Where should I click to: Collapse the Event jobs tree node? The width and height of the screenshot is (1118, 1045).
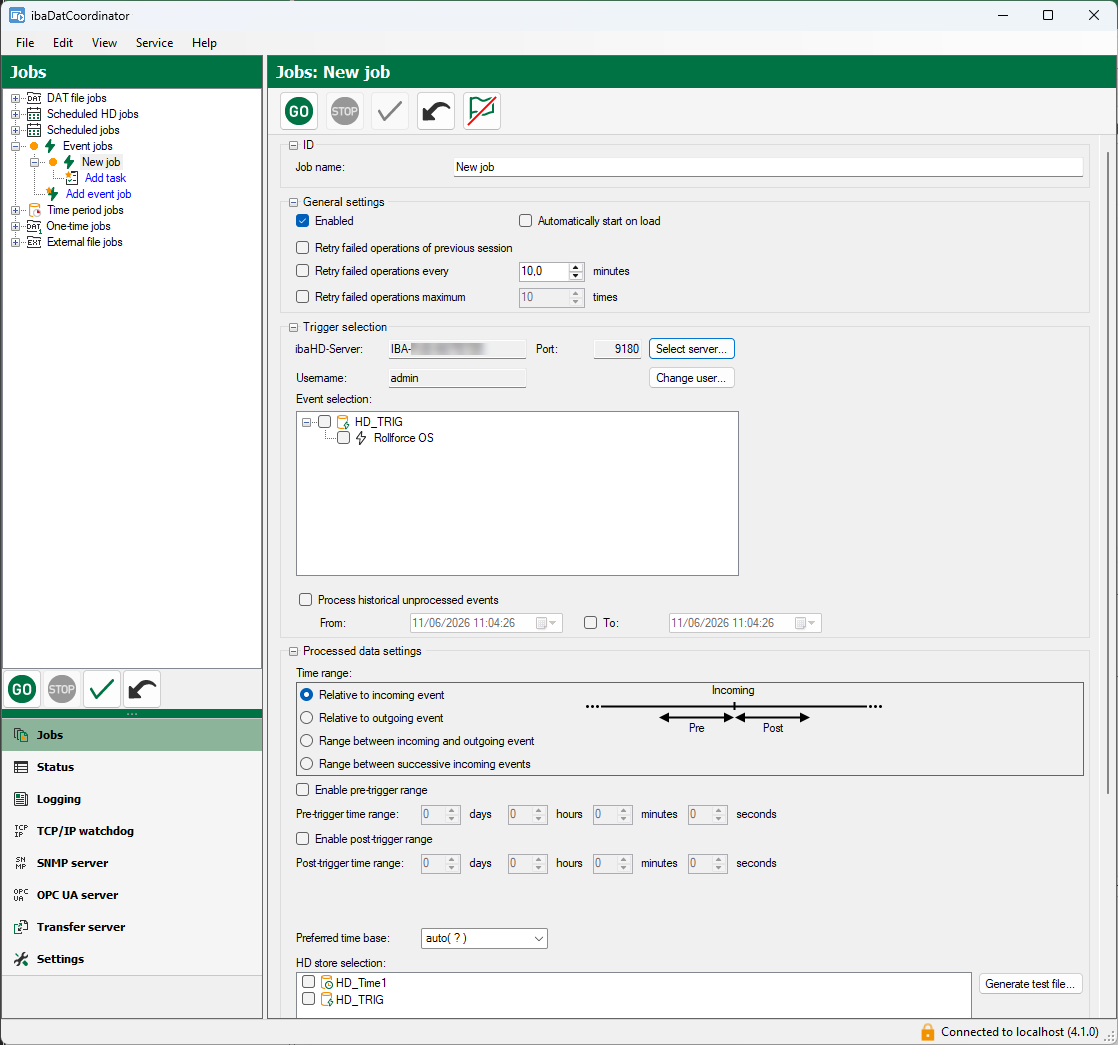click(15, 146)
